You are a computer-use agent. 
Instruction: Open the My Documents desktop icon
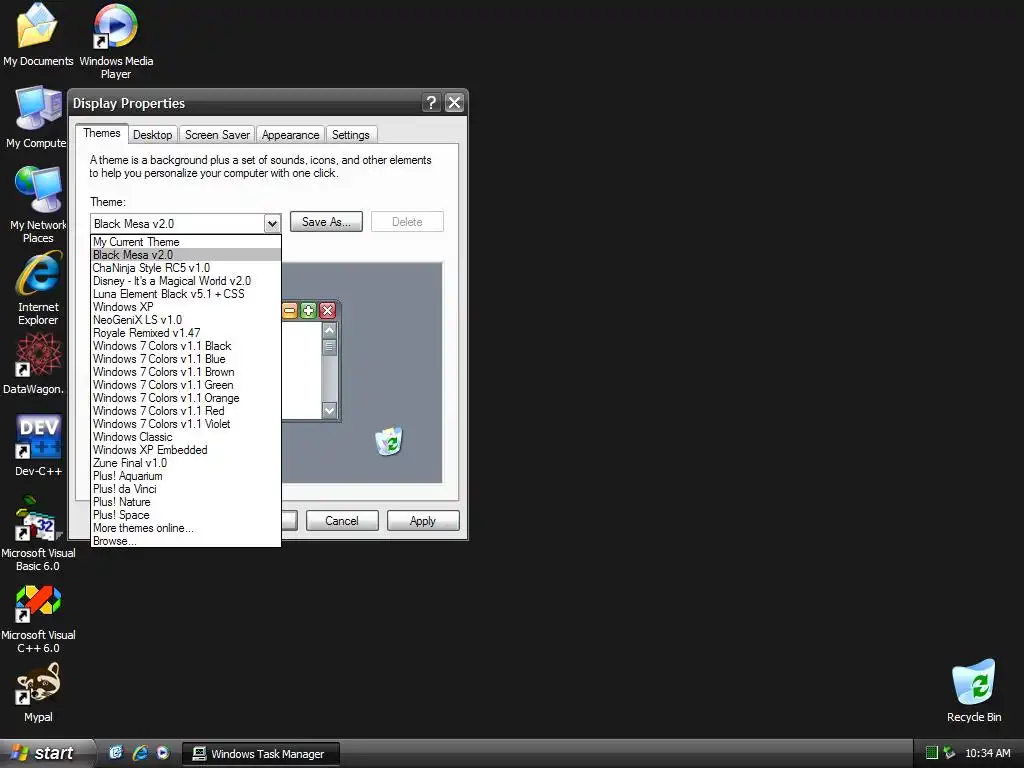click(x=37, y=34)
